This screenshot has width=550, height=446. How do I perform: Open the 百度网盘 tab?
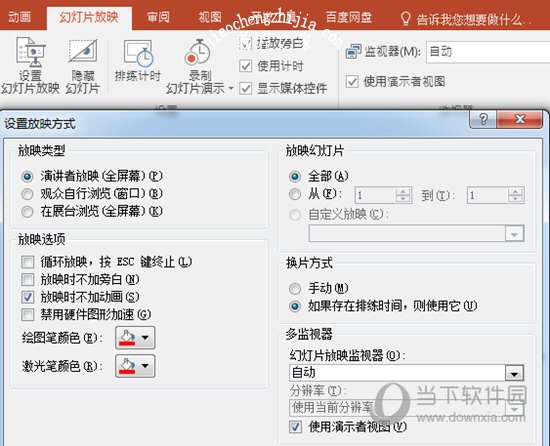coord(349,17)
